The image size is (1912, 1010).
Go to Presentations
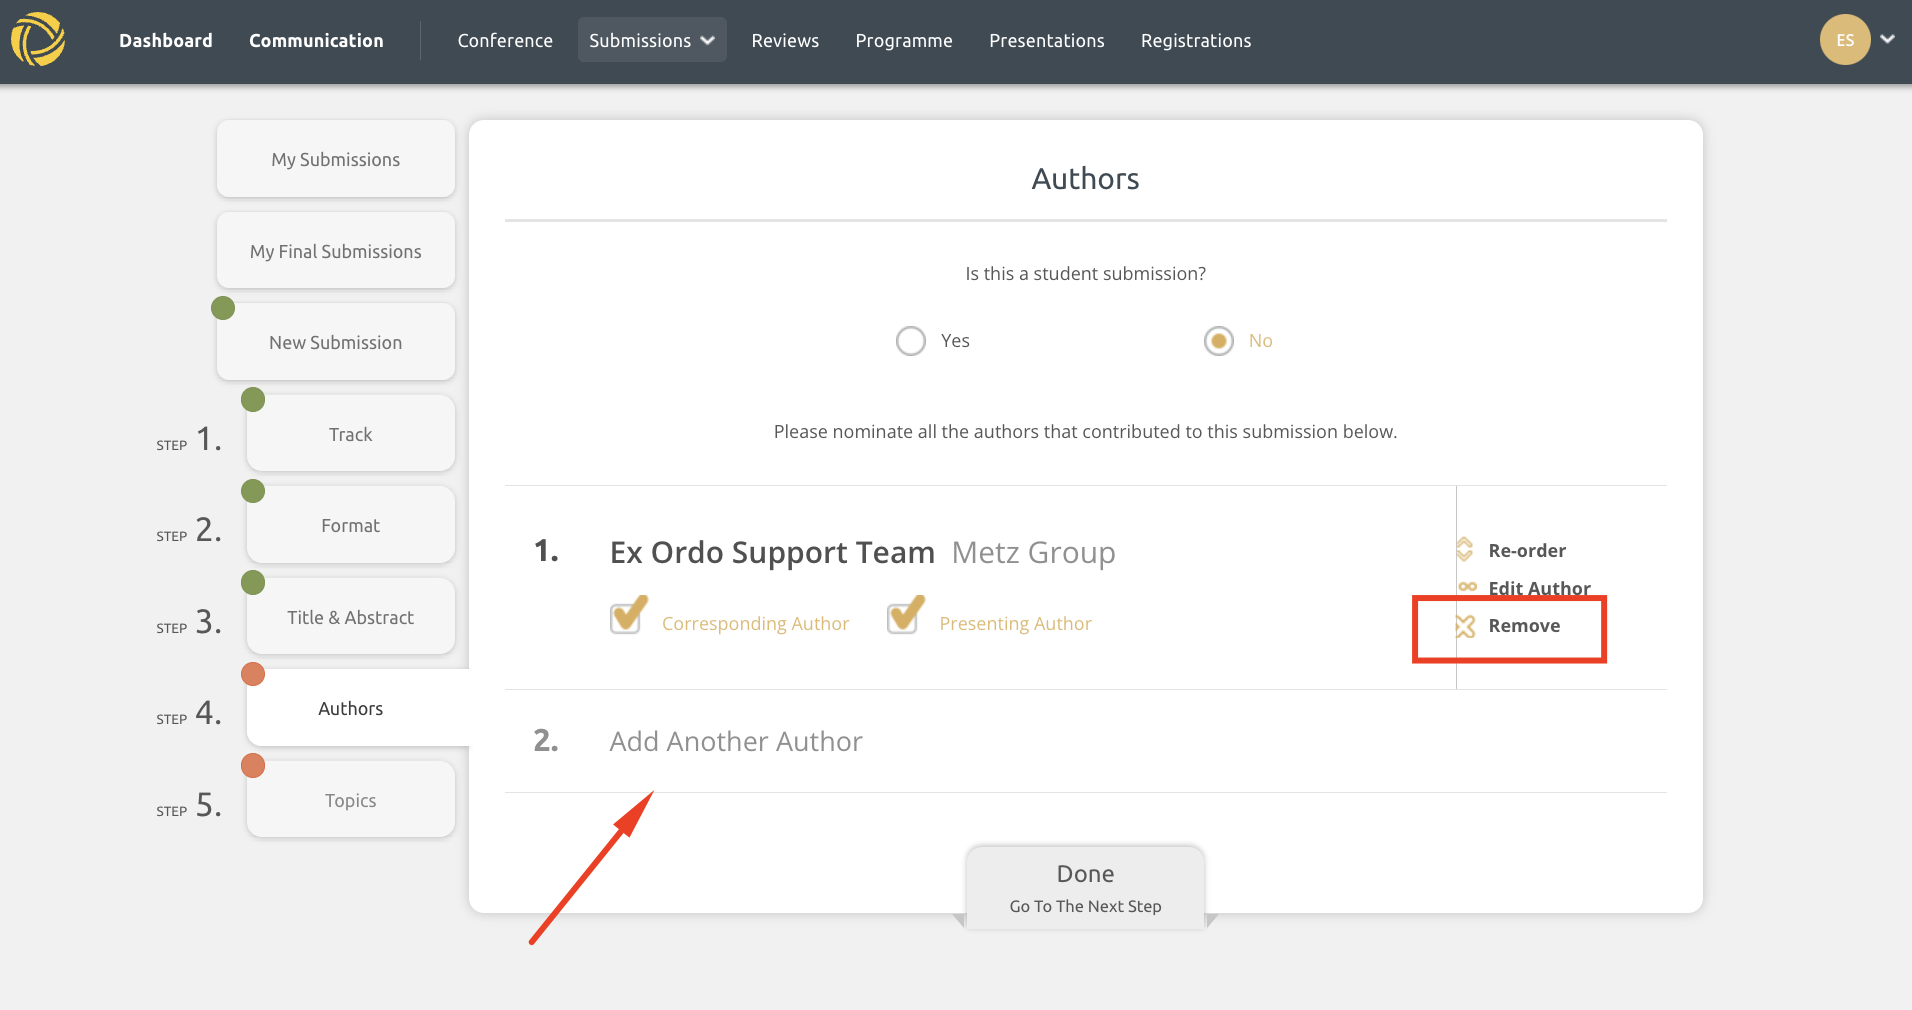[1047, 40]
